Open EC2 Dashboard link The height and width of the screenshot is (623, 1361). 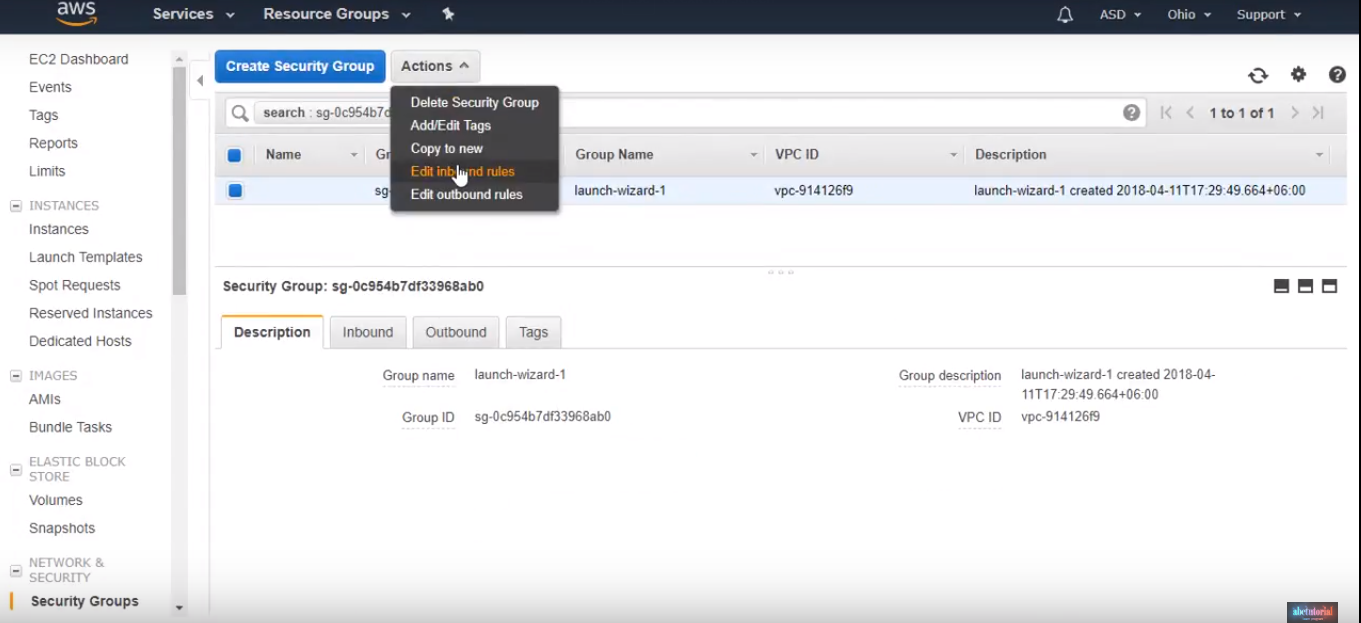[x=79, y=59]
